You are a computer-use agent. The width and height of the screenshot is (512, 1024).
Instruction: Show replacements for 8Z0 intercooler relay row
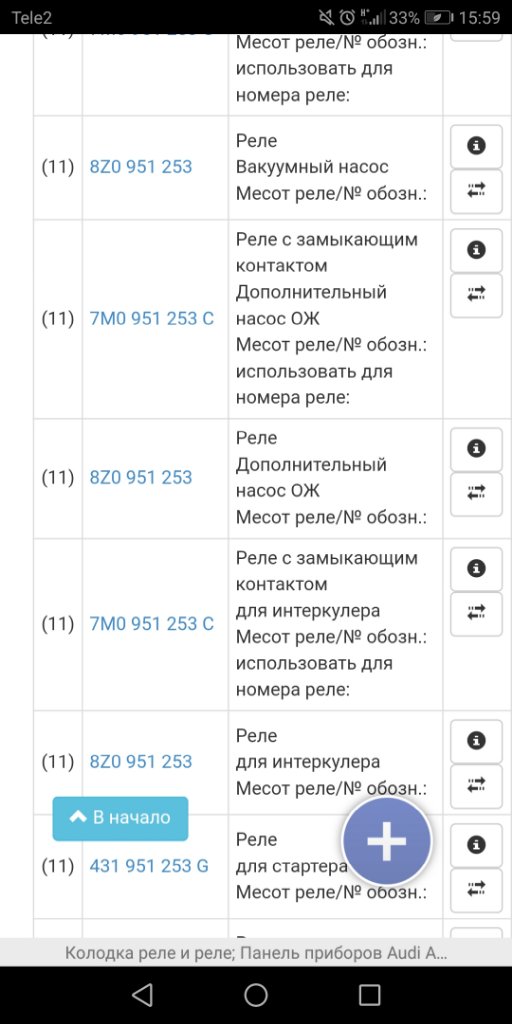(477, 786)
